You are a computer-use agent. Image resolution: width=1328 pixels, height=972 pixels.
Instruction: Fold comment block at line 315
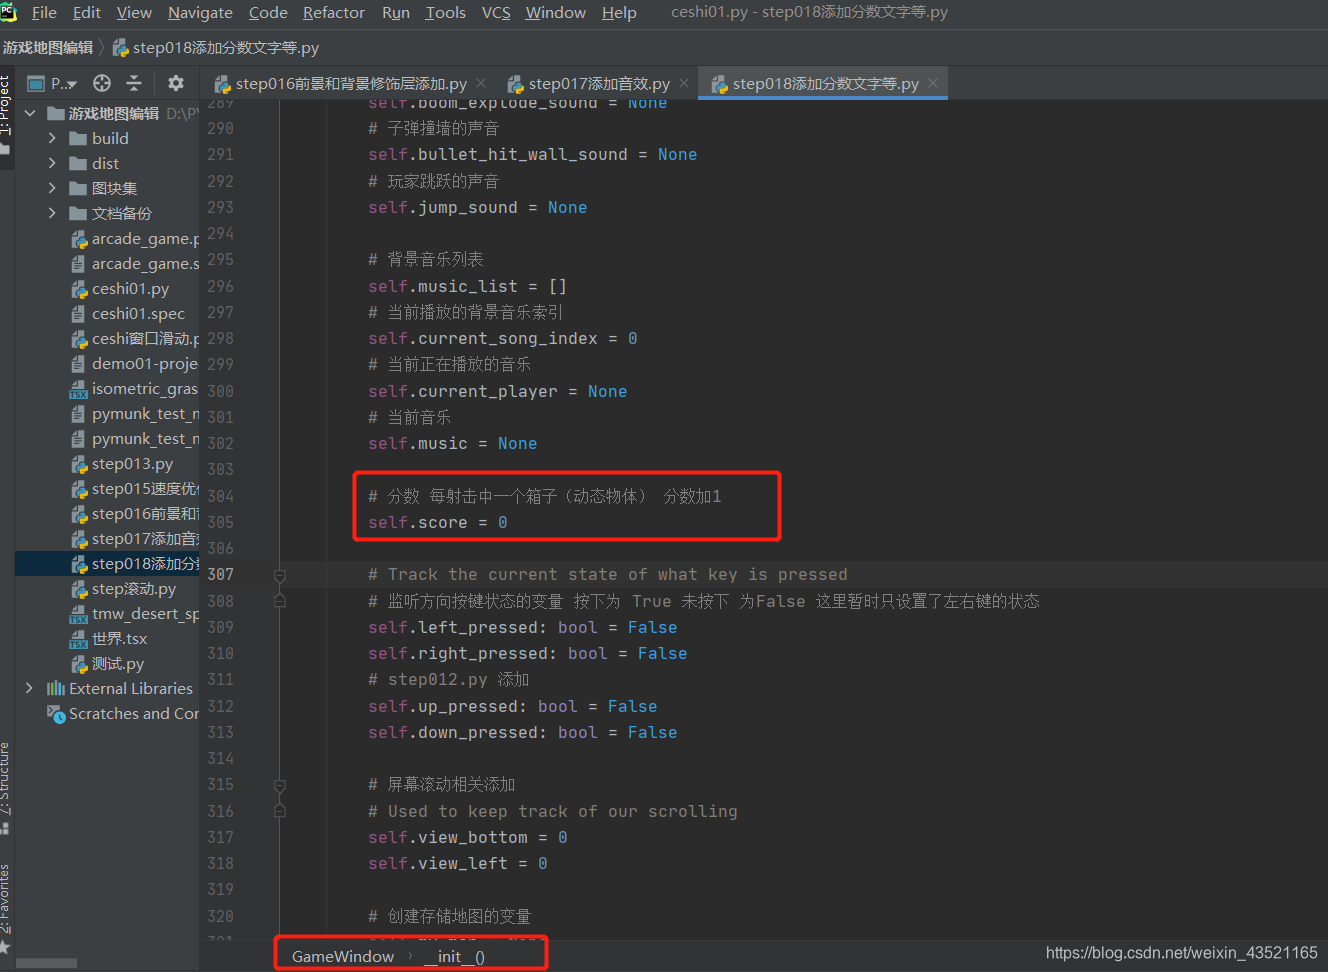(x=280, y=785)
